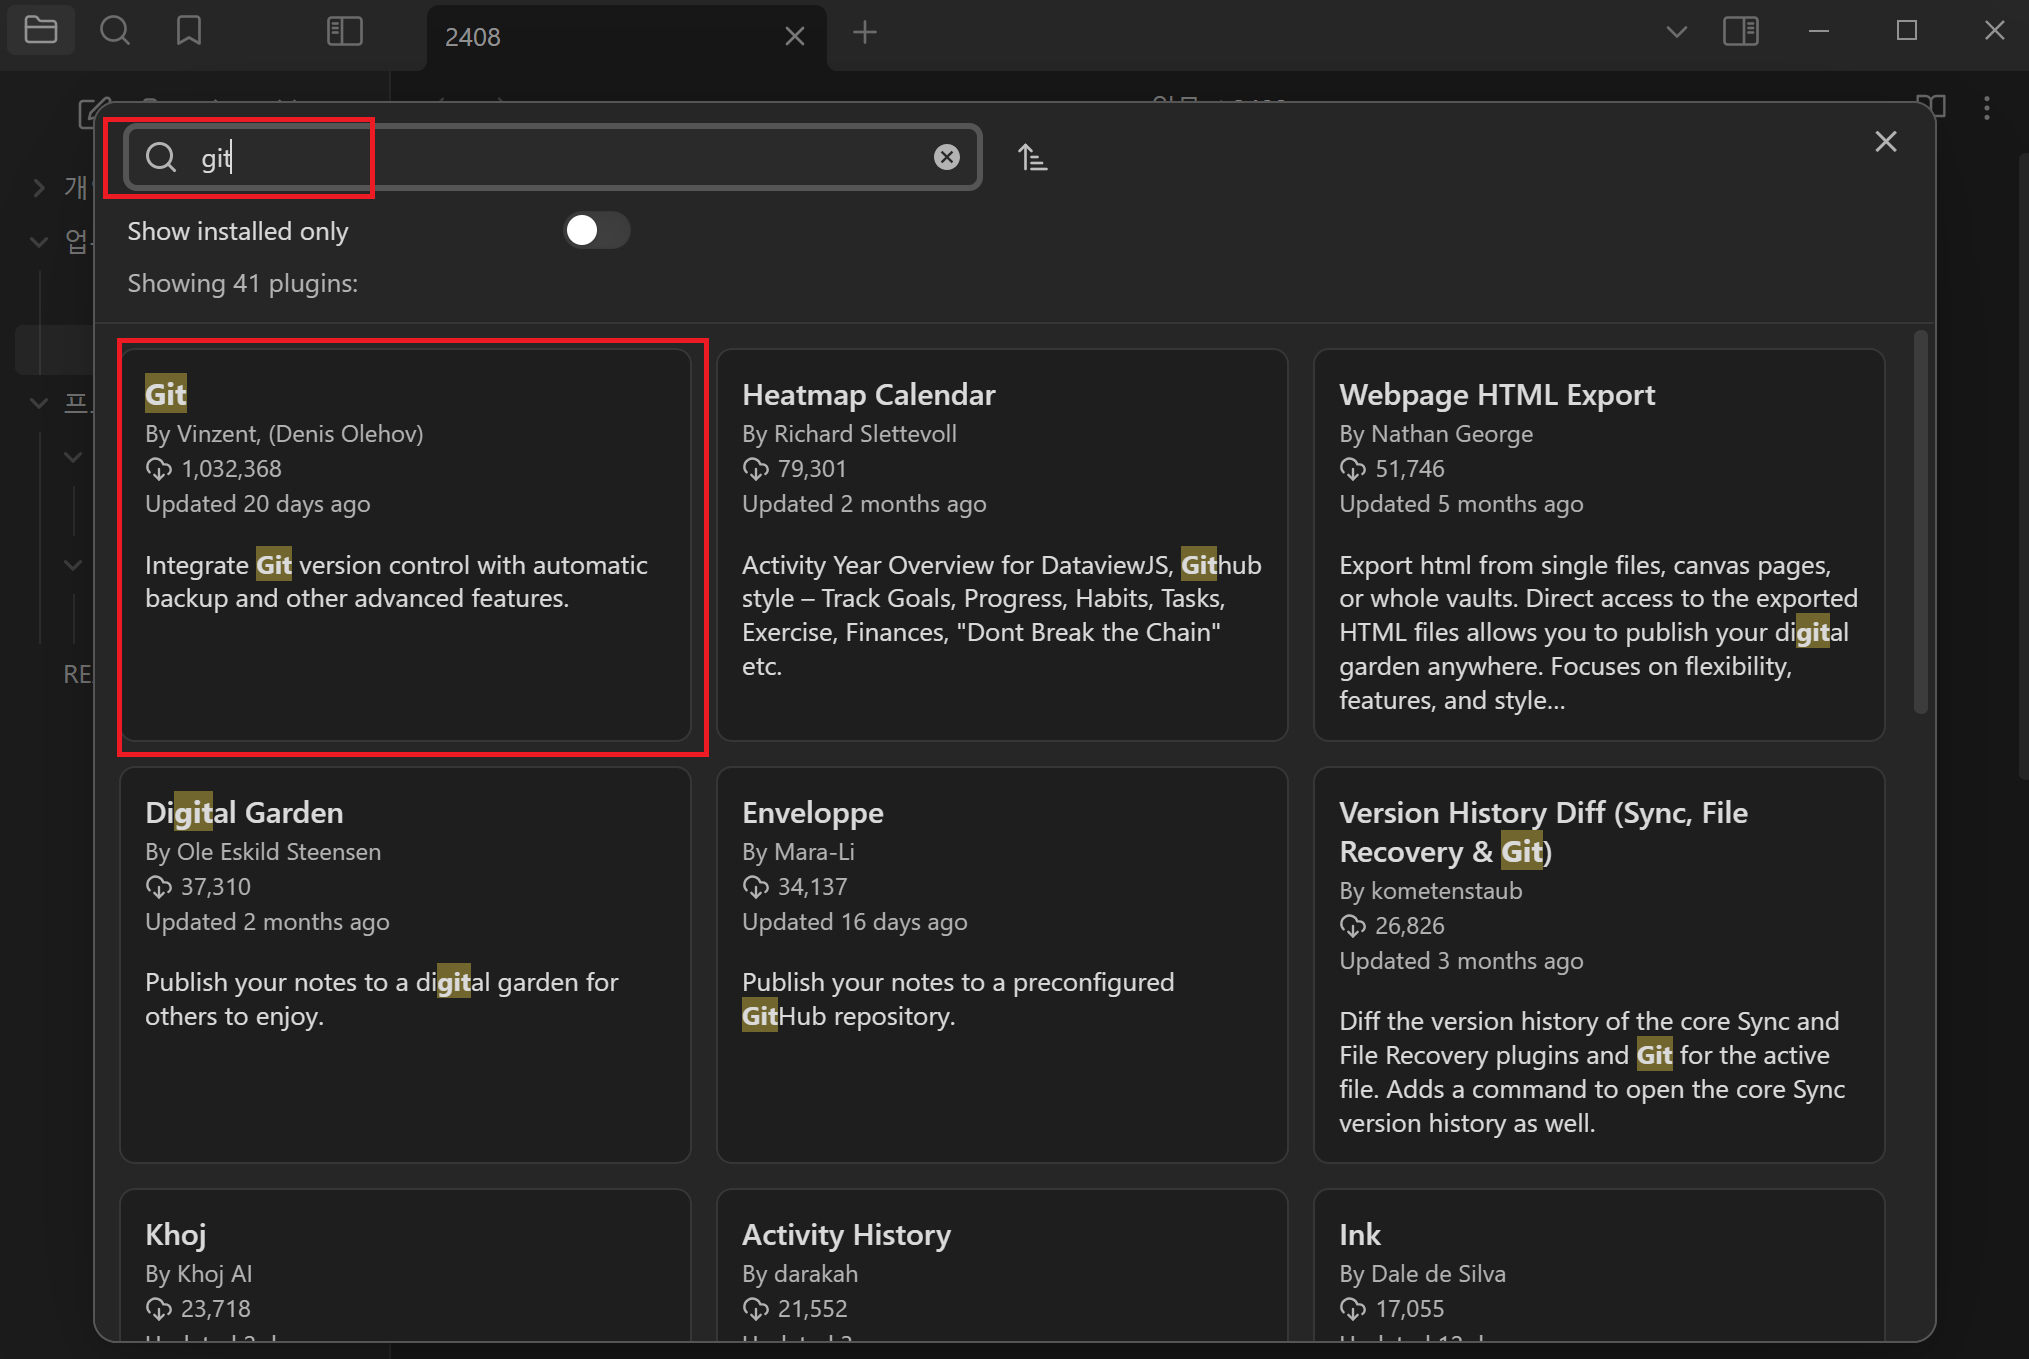2029x1359 pixels.
Task: Click the plugin list vertical scrollbar
Action: pos(1919,520)
